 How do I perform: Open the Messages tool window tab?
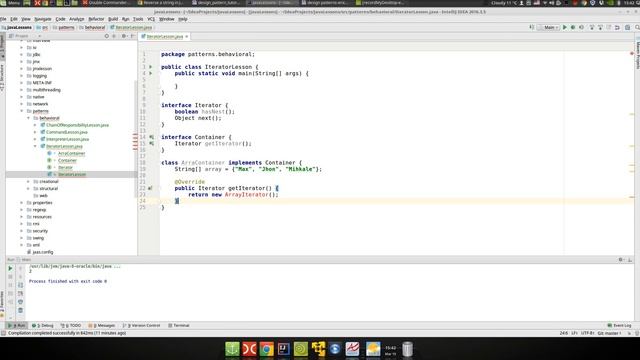pos(102,326)
